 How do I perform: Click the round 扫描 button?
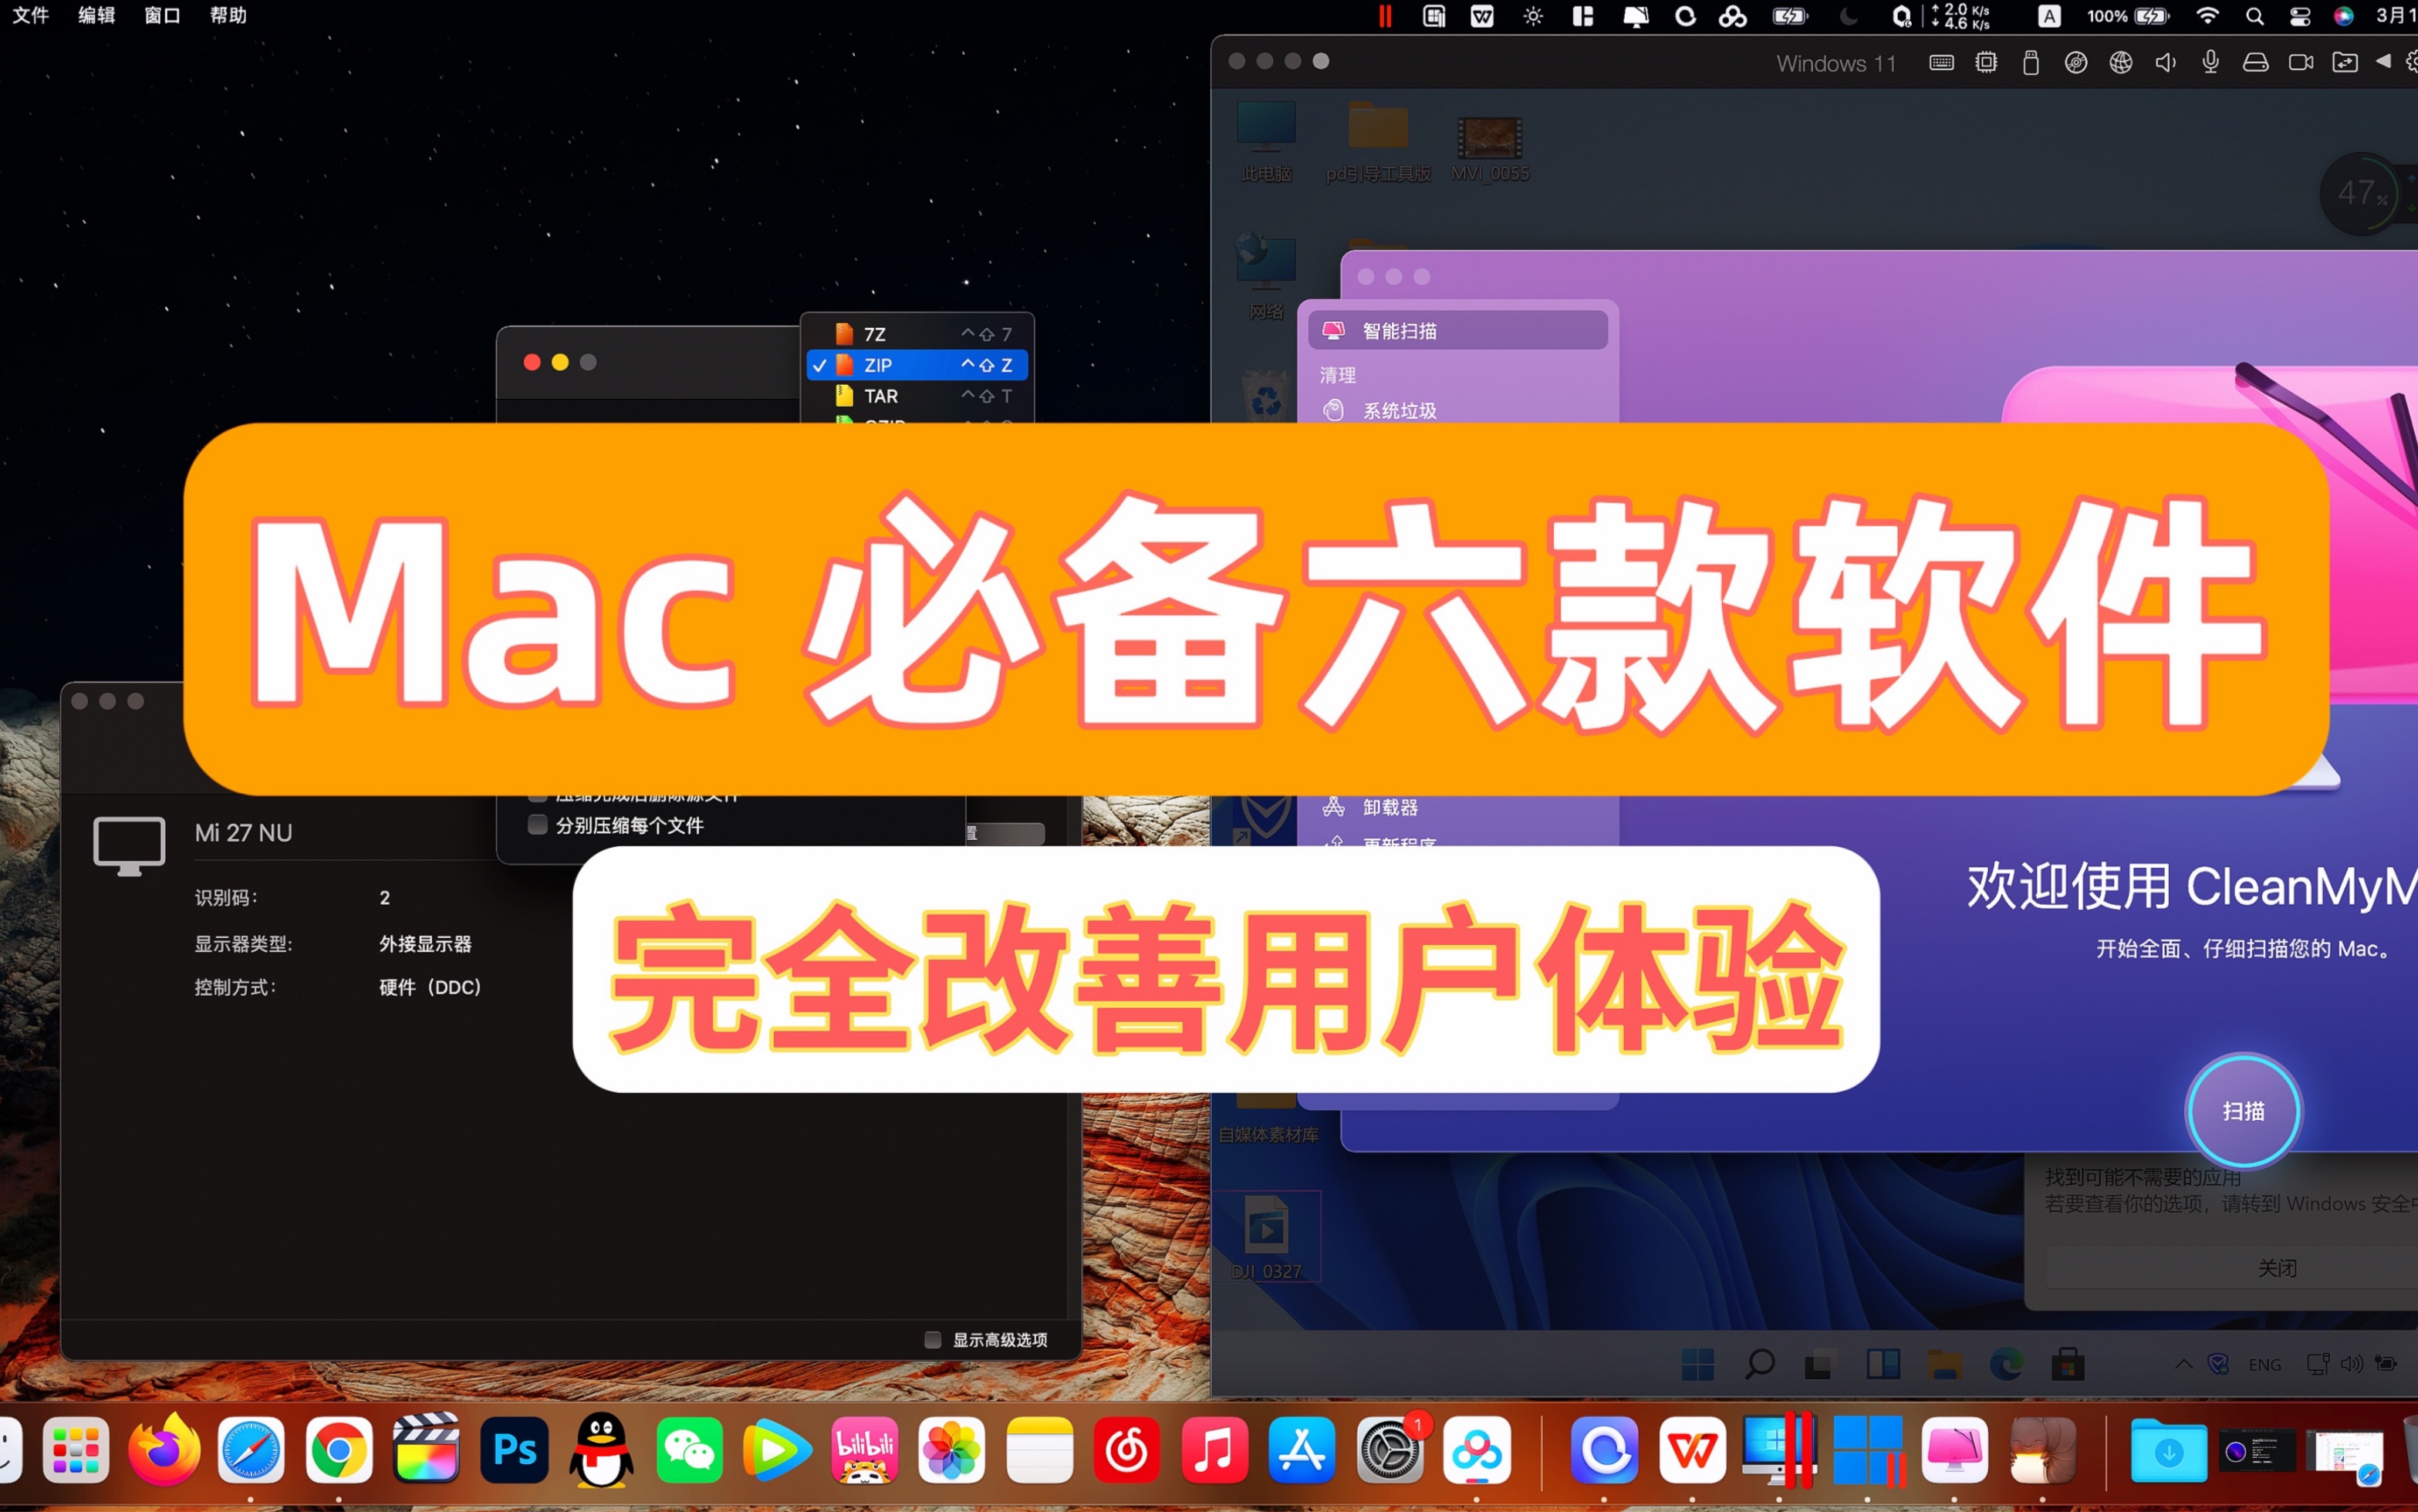pyautogui.click(x=2243, y=1111)
